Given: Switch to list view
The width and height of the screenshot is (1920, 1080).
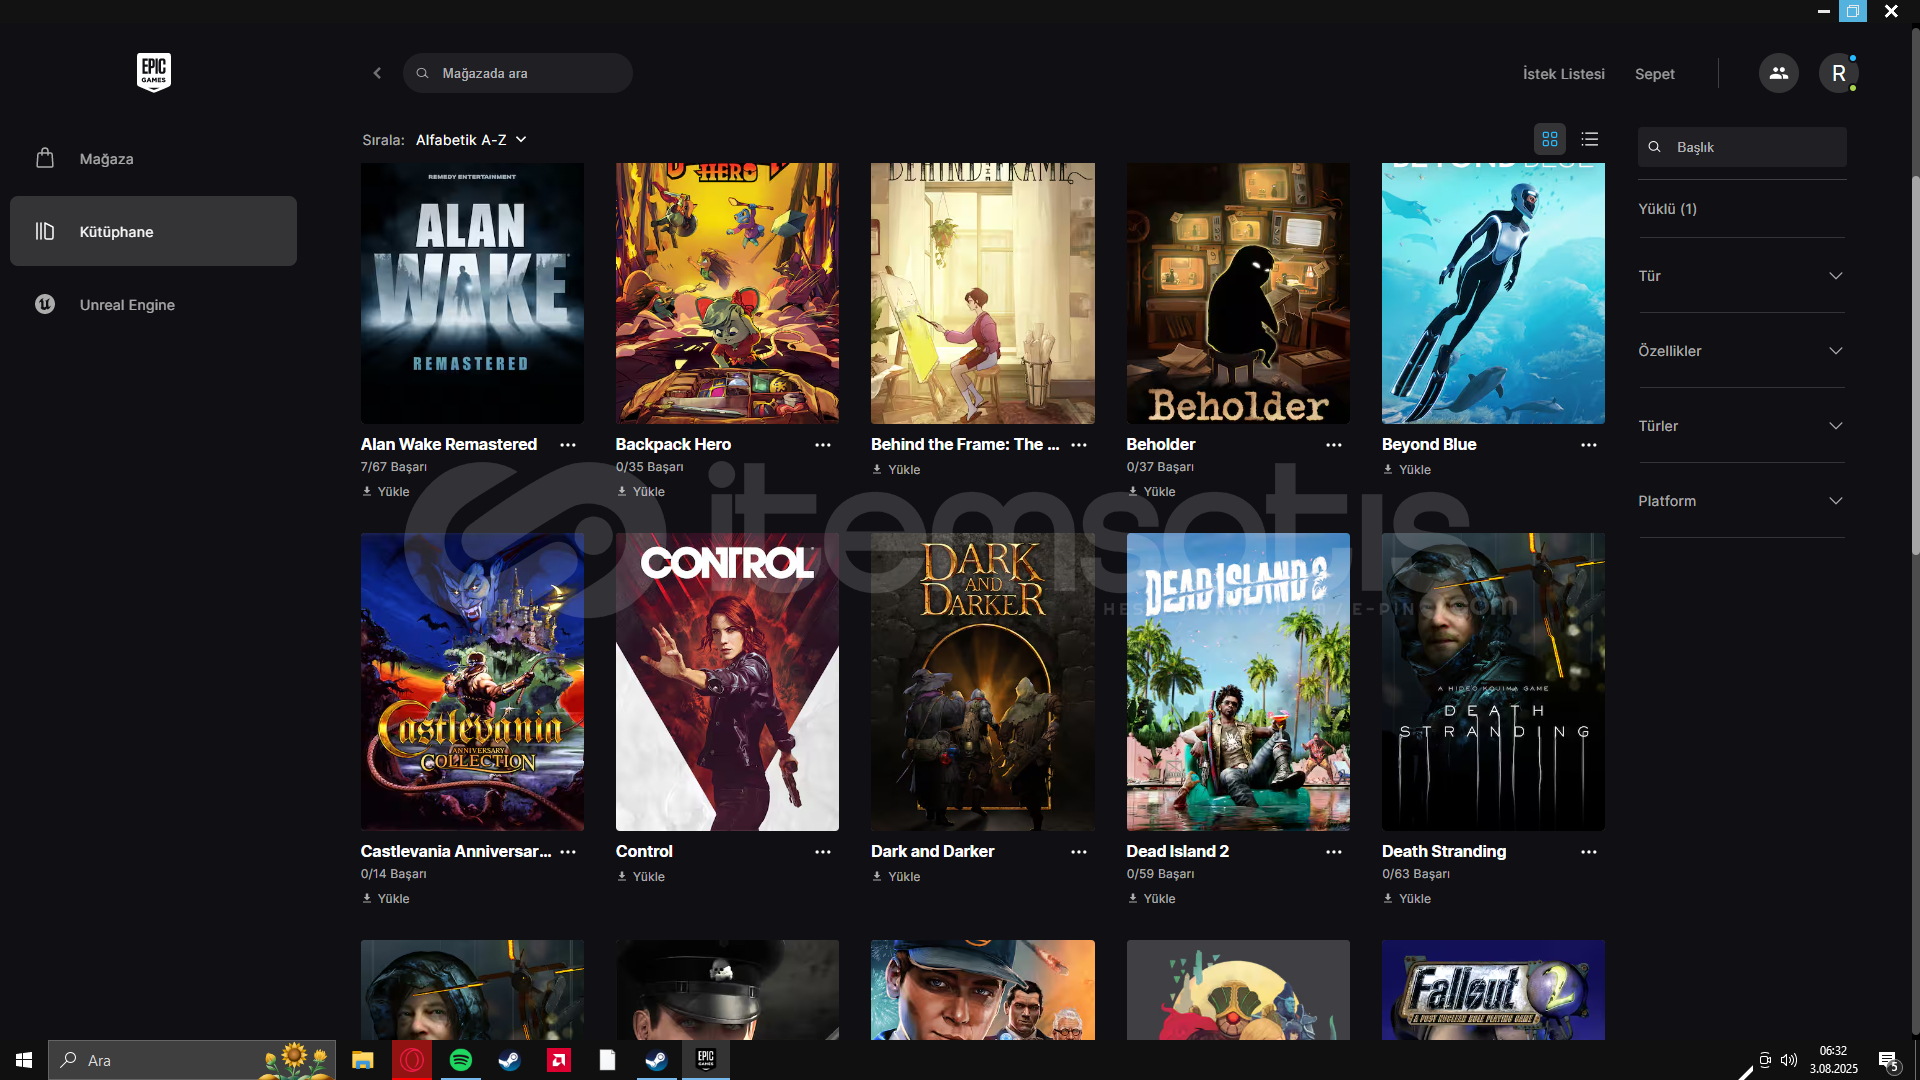Looking at the screenshot, I should coord(1590,139).
